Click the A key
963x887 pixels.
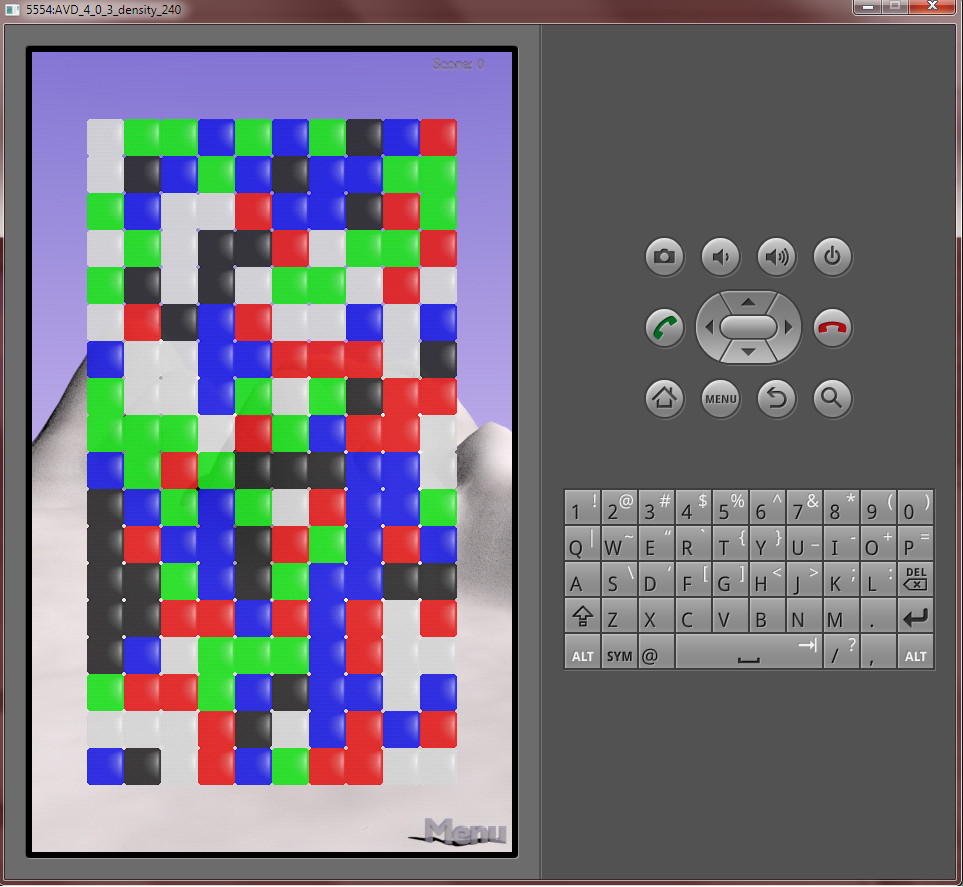tap(582, 579)
